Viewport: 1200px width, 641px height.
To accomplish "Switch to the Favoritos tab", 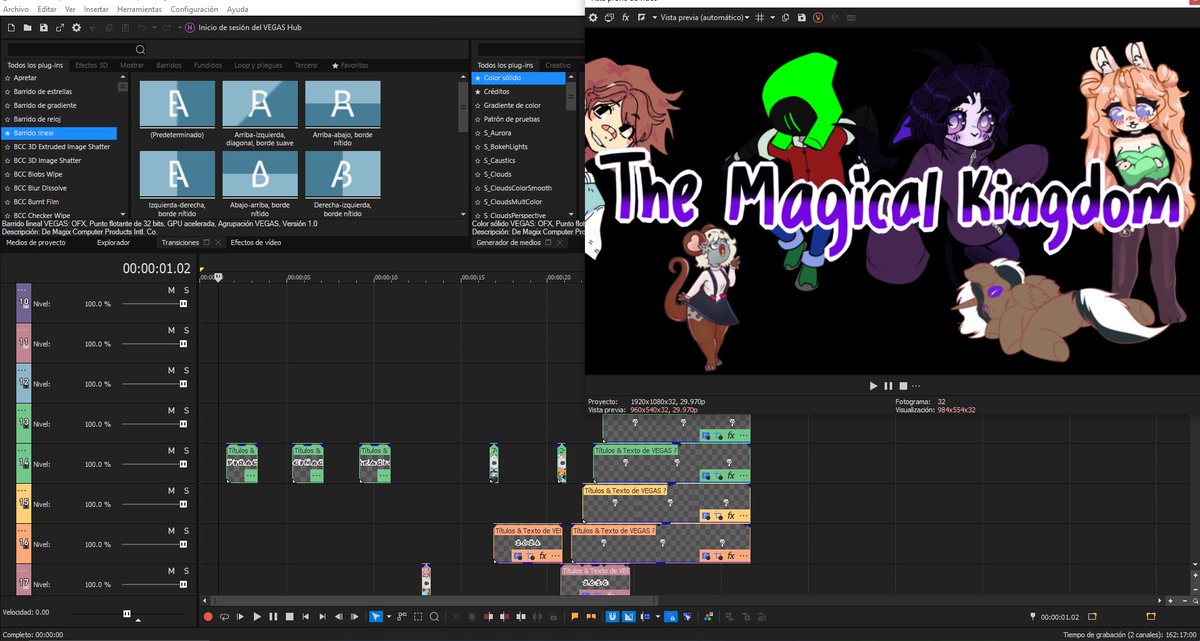I will coord(350,65).
